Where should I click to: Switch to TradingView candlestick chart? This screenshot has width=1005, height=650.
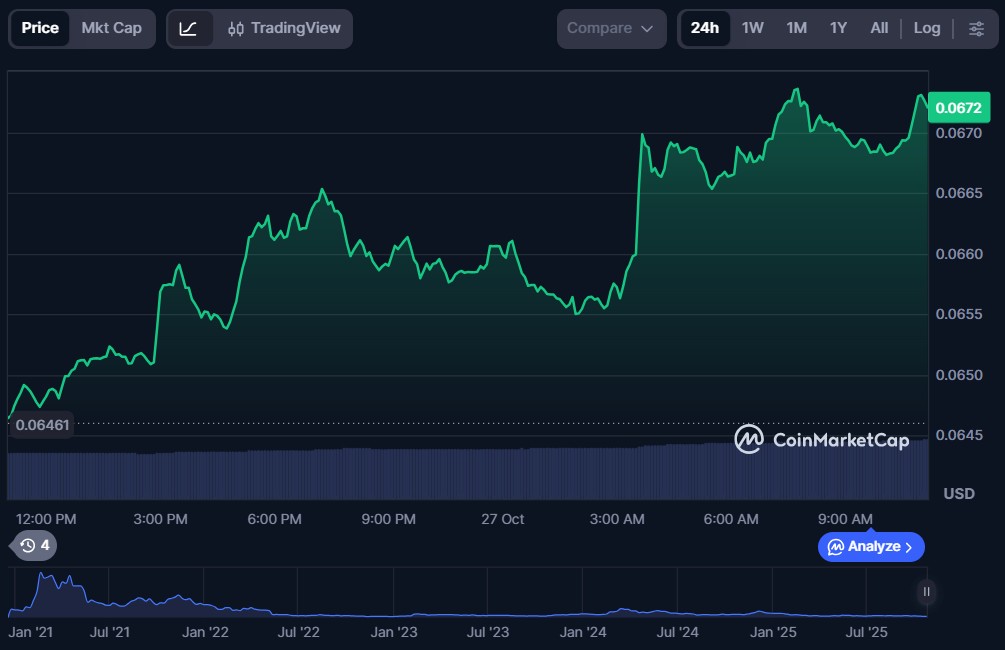pos(283,28)
